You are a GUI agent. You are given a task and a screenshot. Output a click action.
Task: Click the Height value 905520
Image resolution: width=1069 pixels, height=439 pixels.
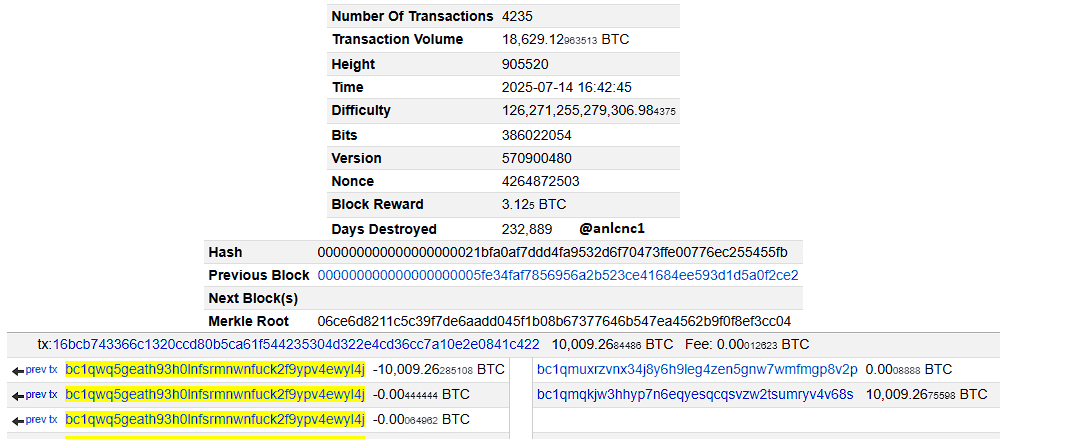(525, 64)
